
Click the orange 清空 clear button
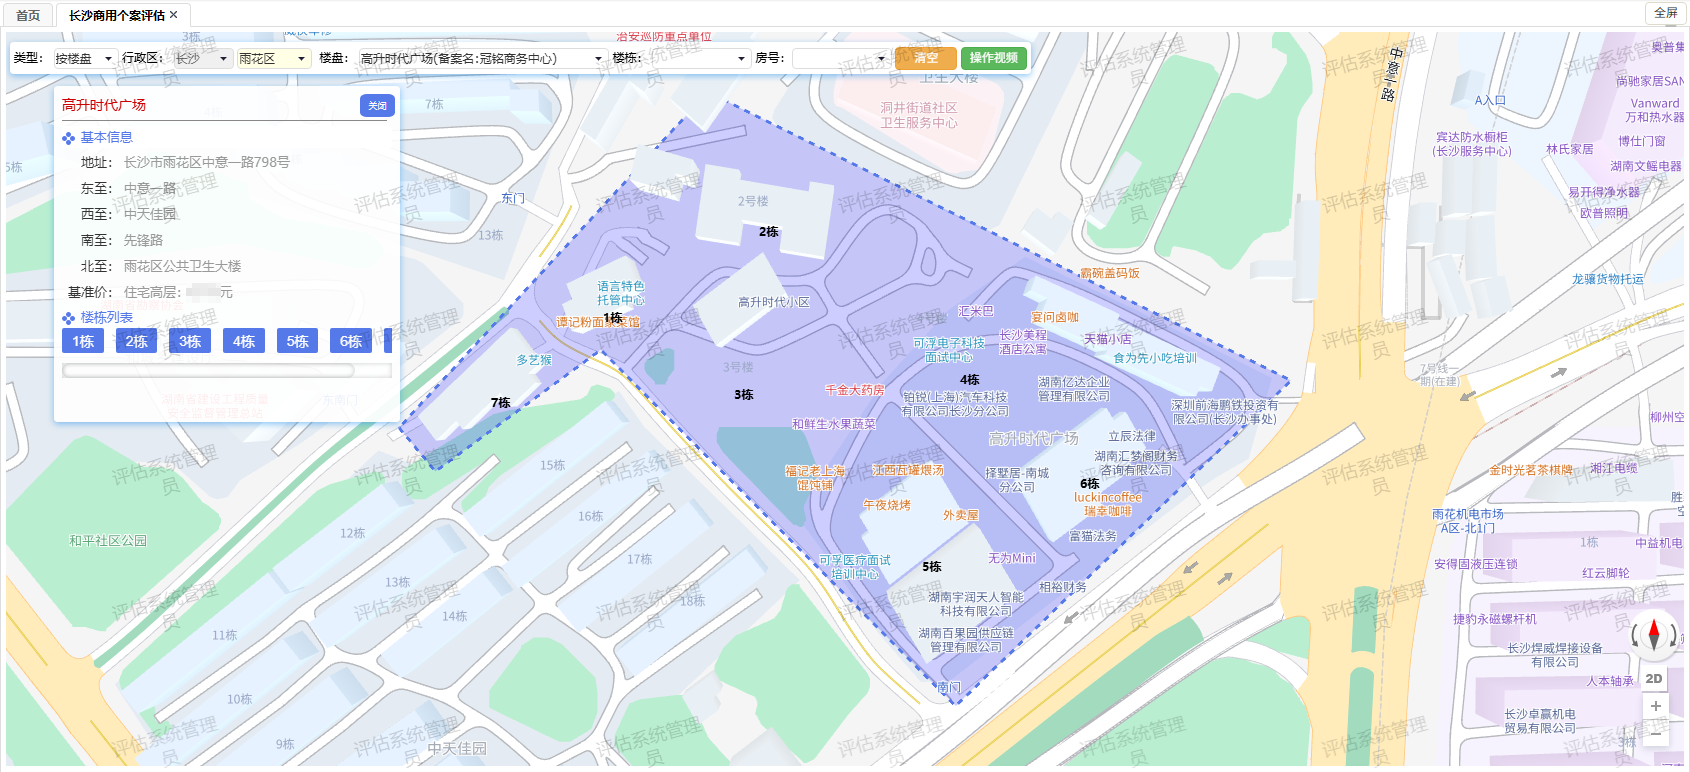[x=925, y=58]
